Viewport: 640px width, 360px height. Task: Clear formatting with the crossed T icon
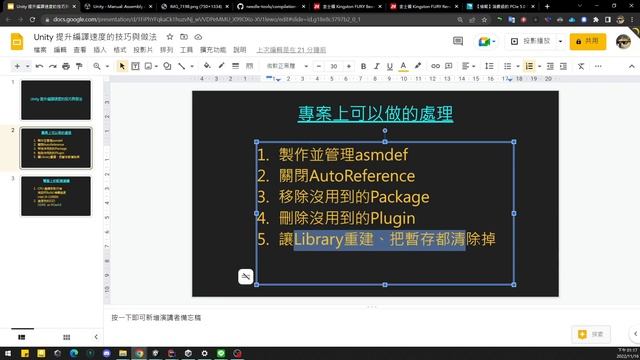(581, 66)
